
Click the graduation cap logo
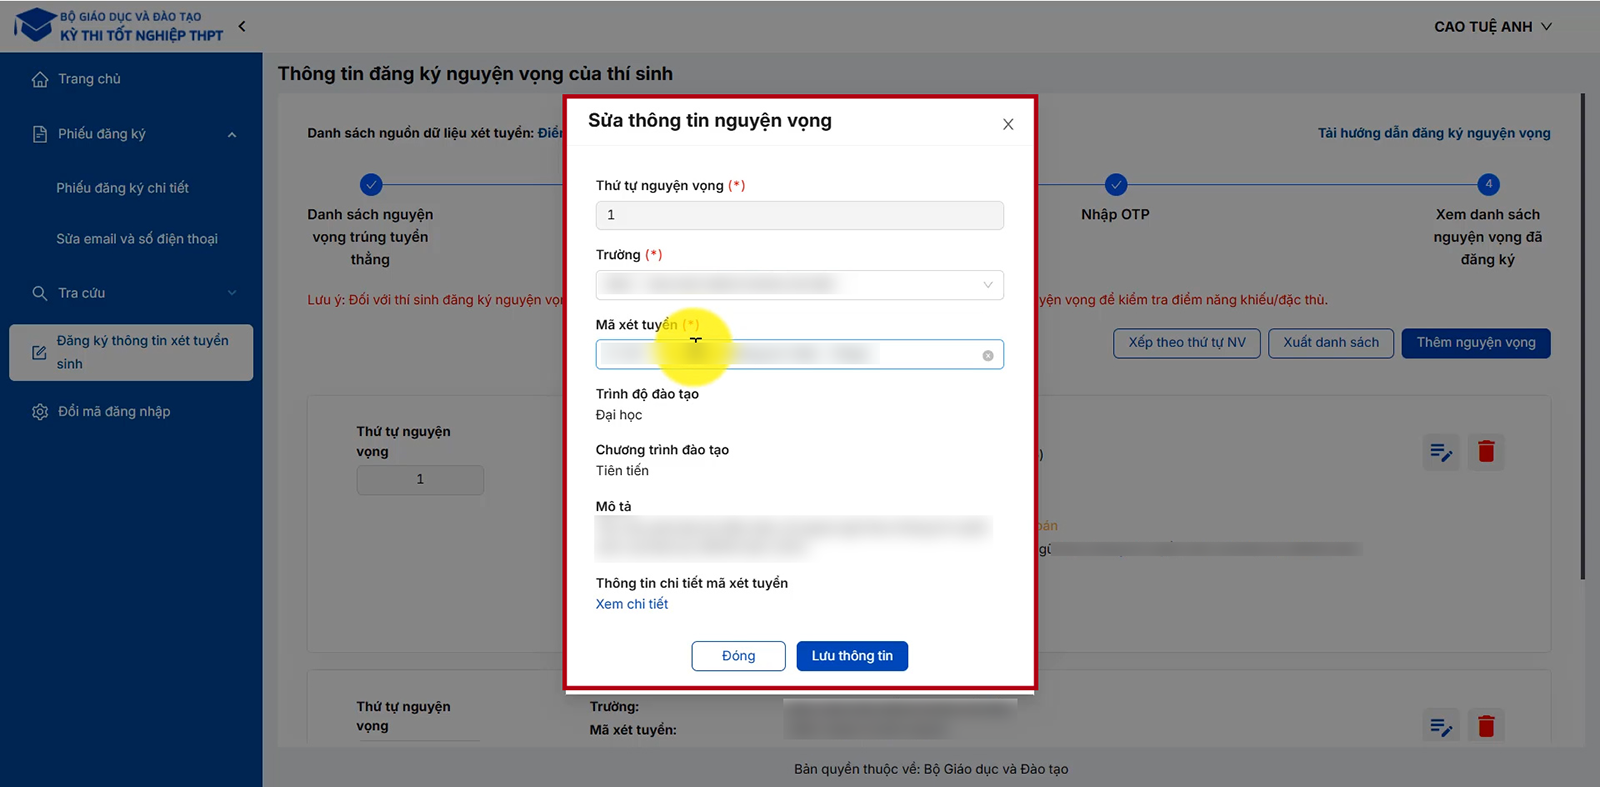[x=35, y=25]
